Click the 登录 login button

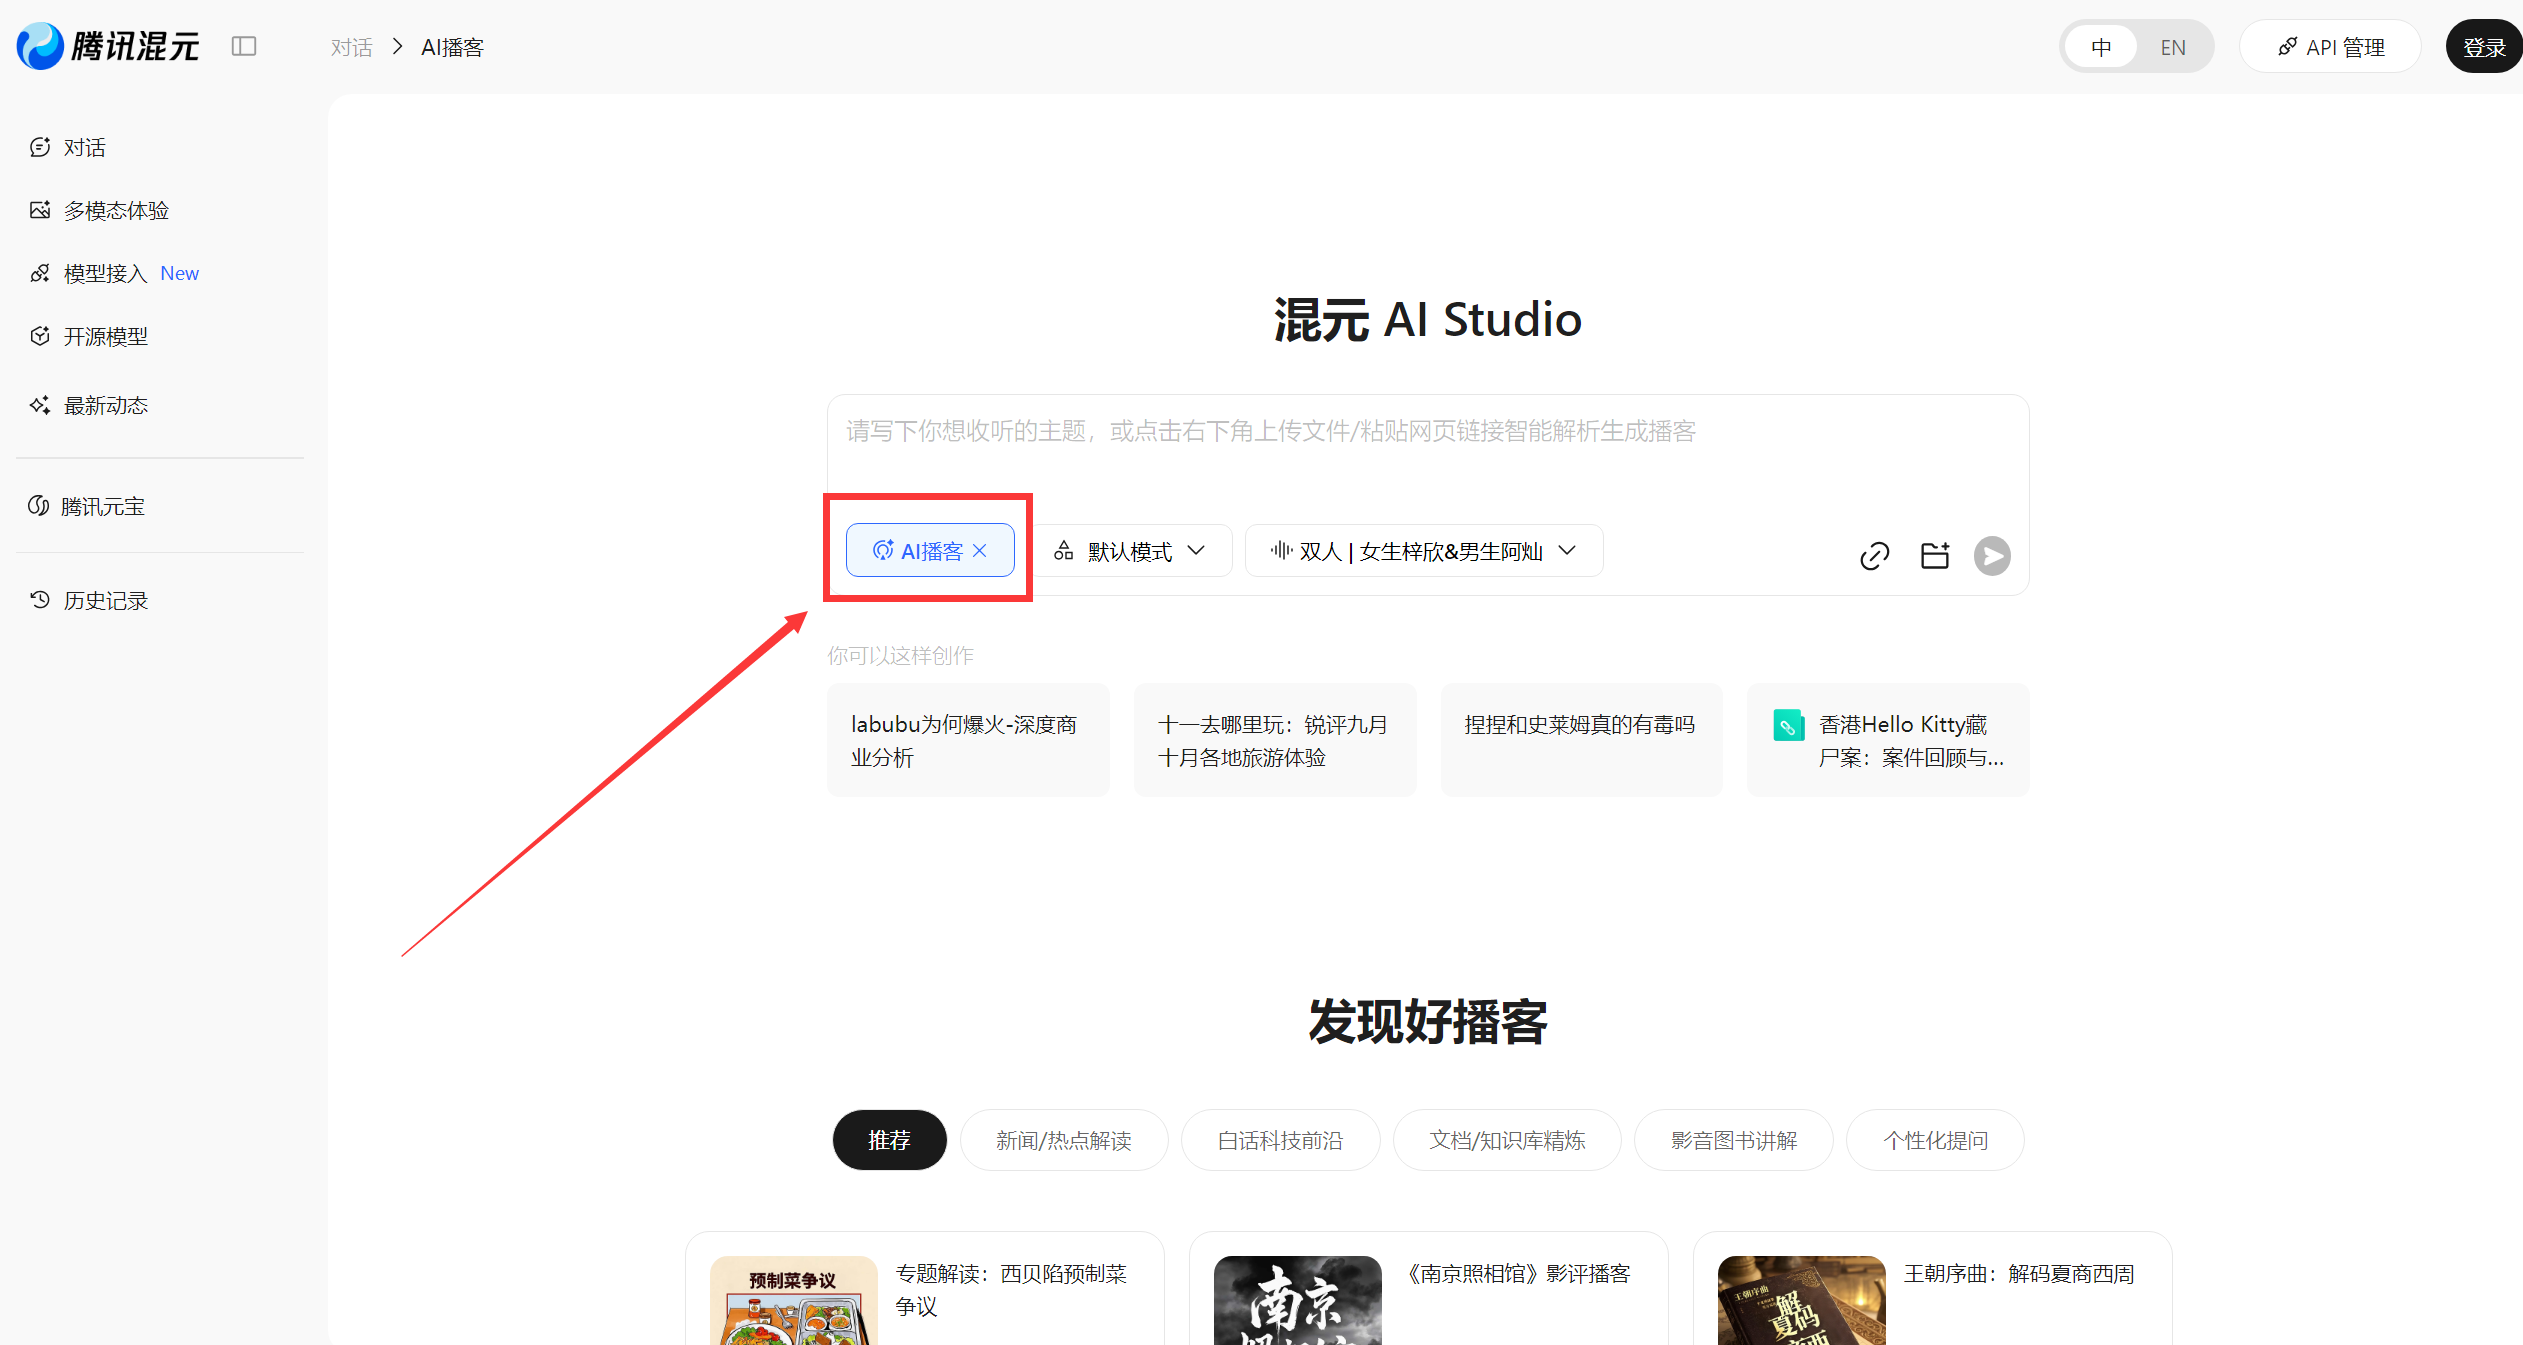tap(2483, 47)
